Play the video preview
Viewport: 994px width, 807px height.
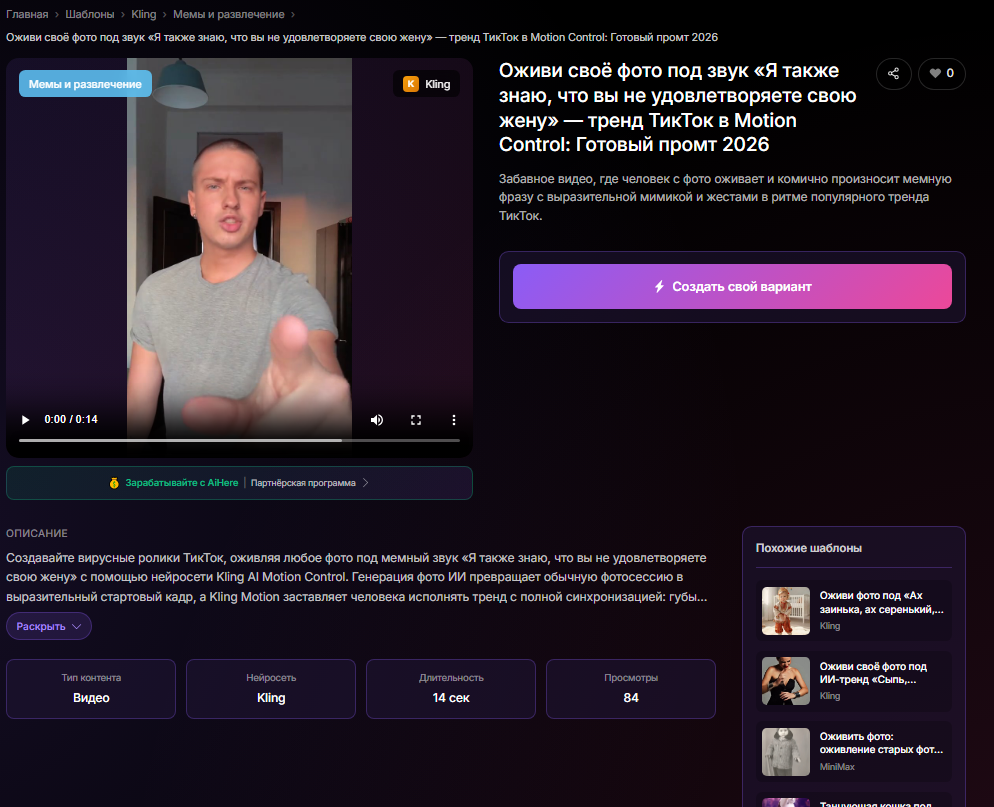point(25,420)
